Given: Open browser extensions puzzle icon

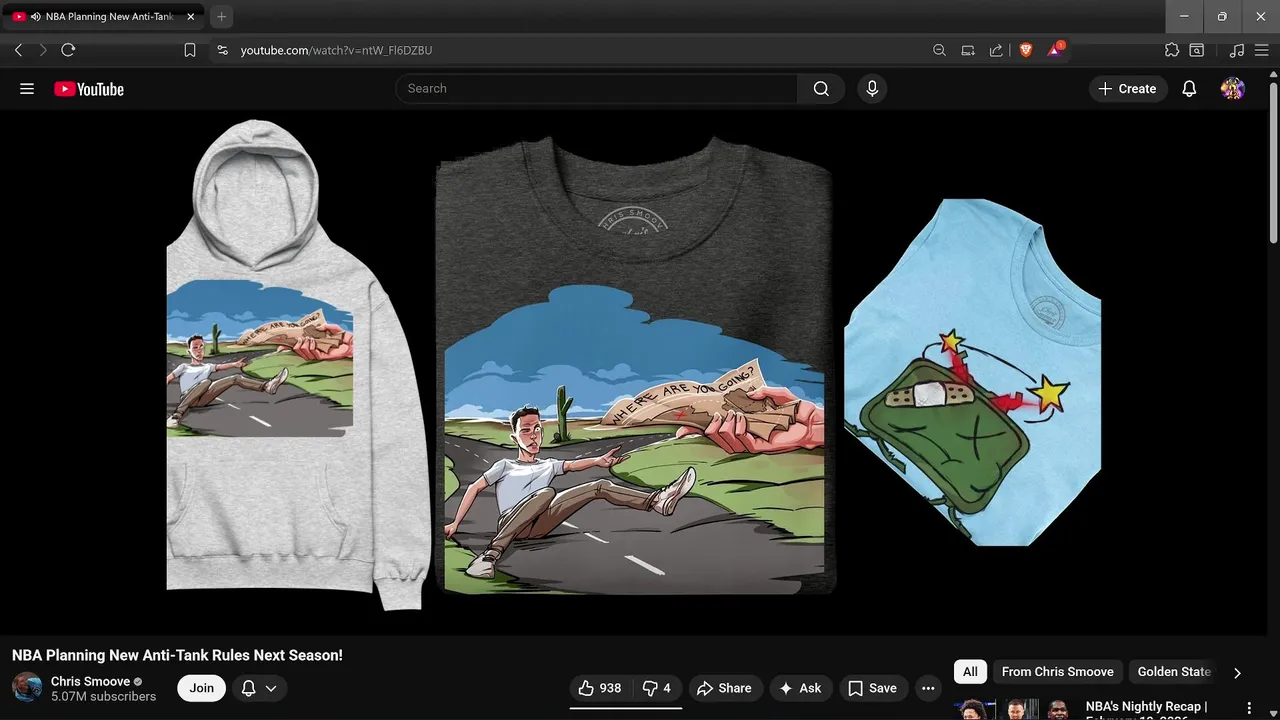Looking at the screenshot, I should pos(1172,50).
